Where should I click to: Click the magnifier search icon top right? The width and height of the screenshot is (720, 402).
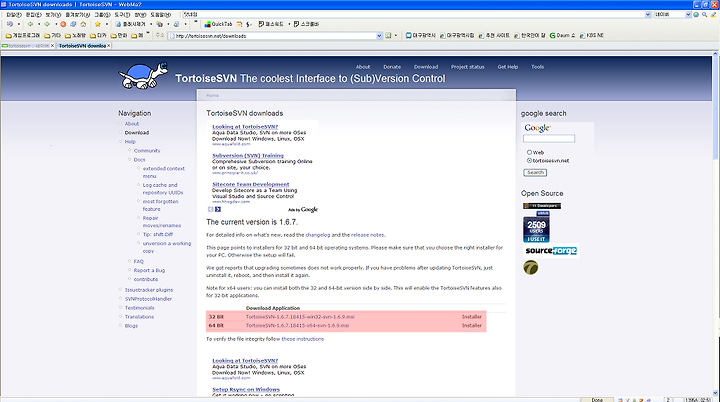coord(704,15)
